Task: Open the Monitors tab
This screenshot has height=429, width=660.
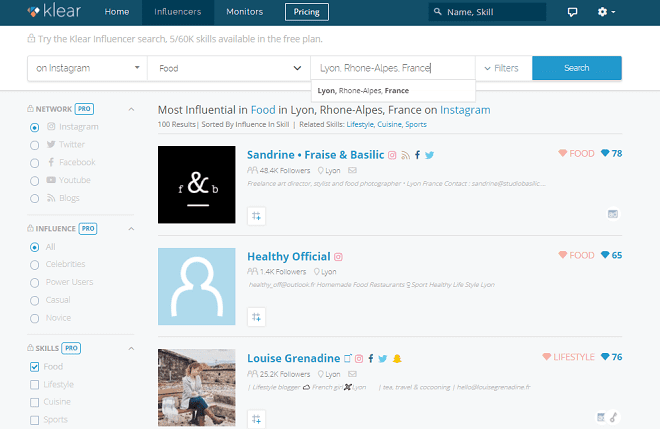Action: click(245, 12)
